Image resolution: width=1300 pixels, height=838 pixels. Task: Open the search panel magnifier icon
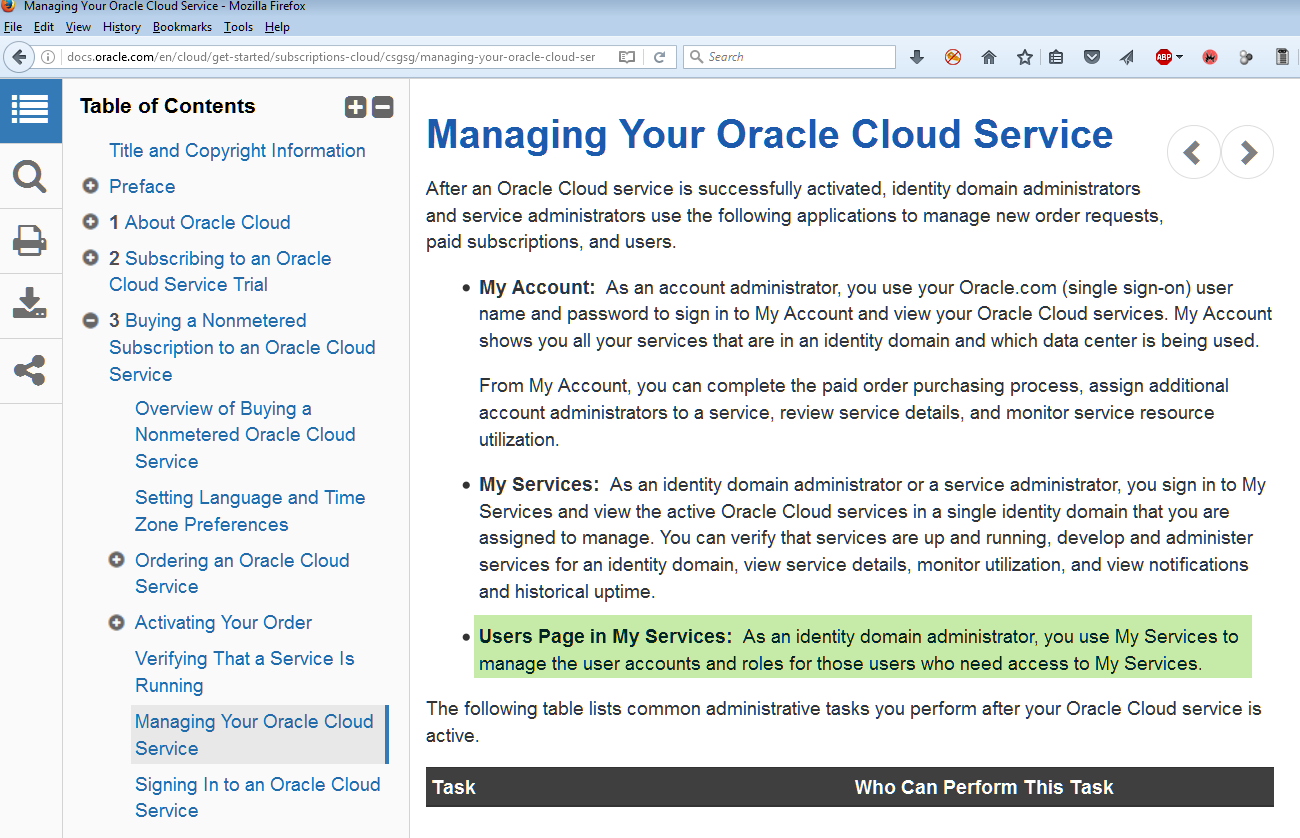click(30, 177)
